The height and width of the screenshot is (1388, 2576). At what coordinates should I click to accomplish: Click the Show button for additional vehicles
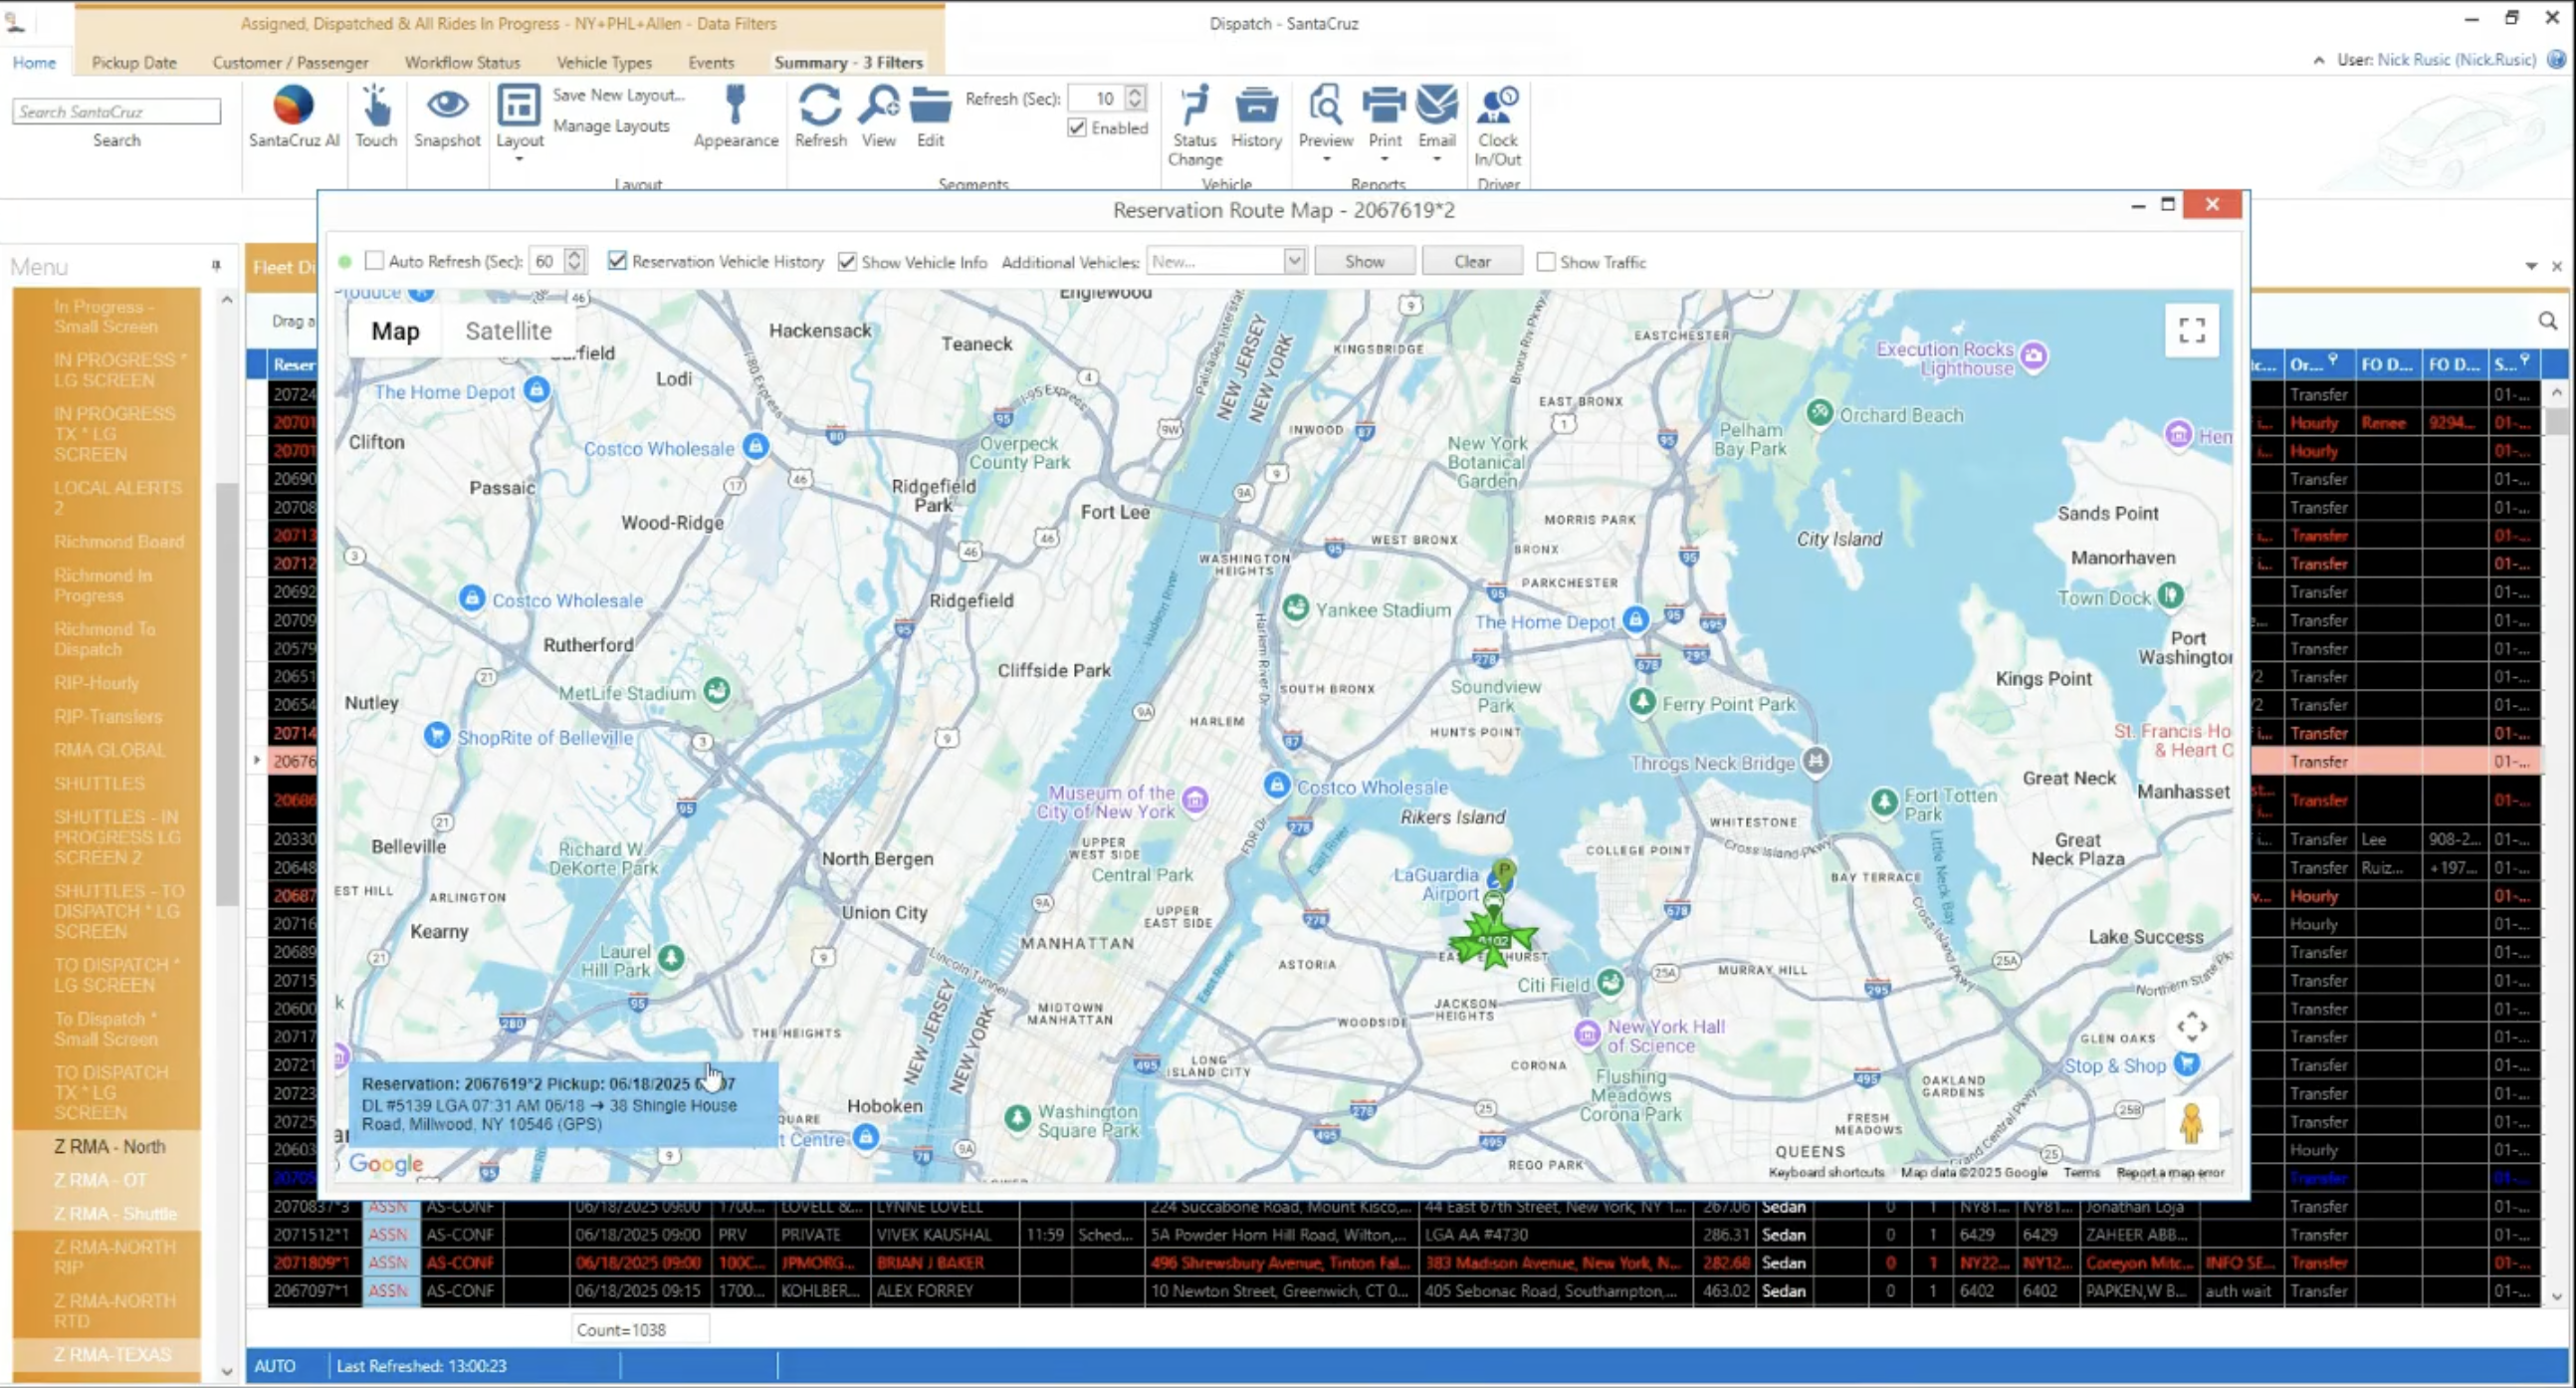click(x=1363, y=260)
